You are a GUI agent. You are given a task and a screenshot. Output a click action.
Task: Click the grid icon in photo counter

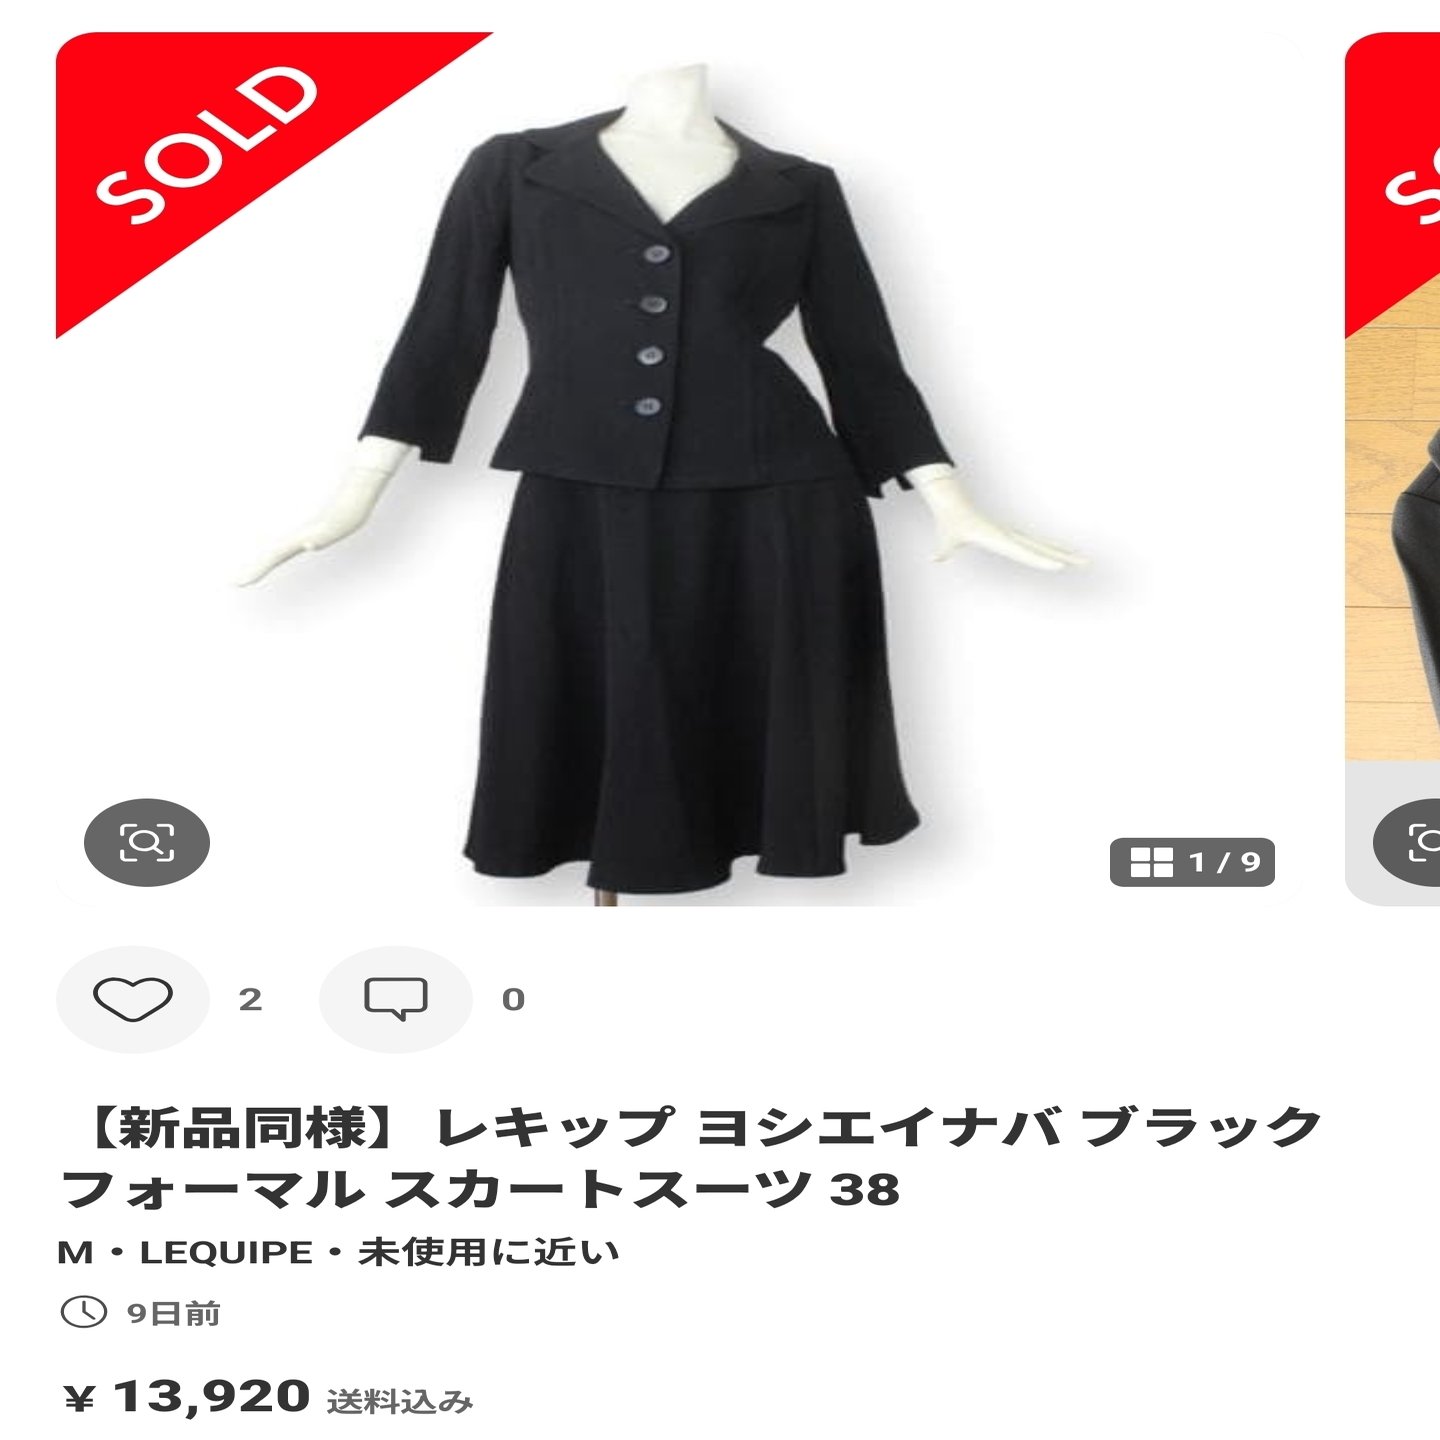click(1151, 862)
